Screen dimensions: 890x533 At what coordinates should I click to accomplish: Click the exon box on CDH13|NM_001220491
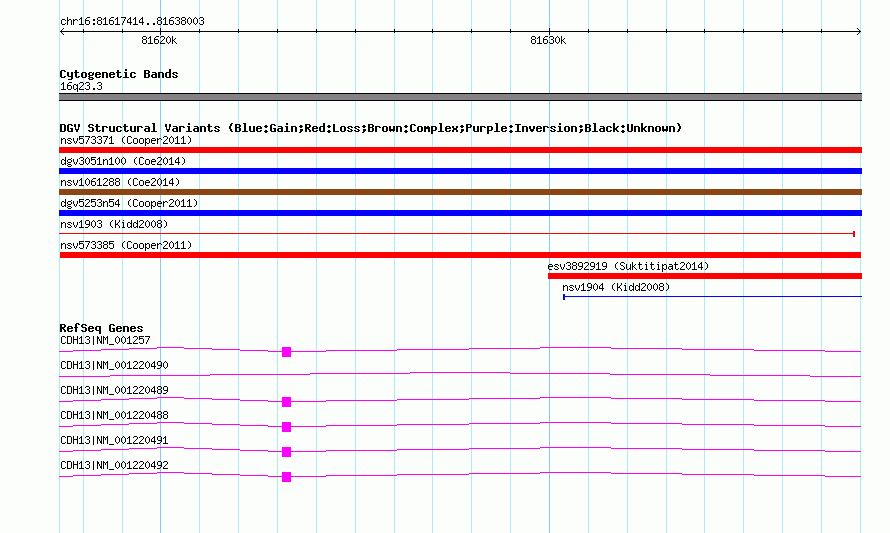point(287,452)
